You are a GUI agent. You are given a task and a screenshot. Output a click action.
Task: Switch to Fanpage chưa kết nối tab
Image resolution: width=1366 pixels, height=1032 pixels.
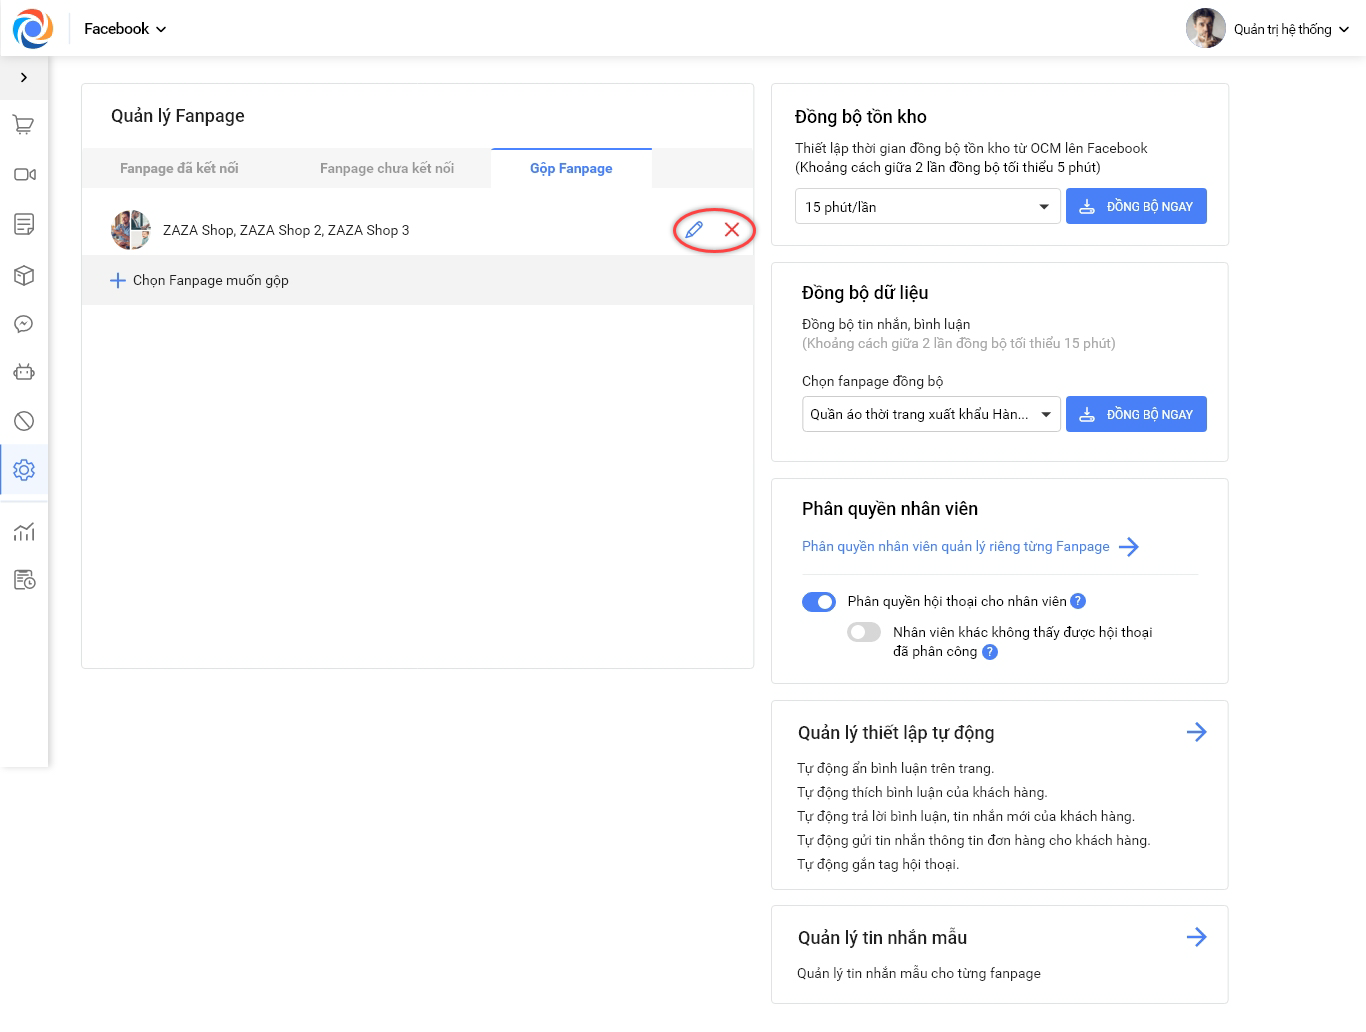[387, 168]
